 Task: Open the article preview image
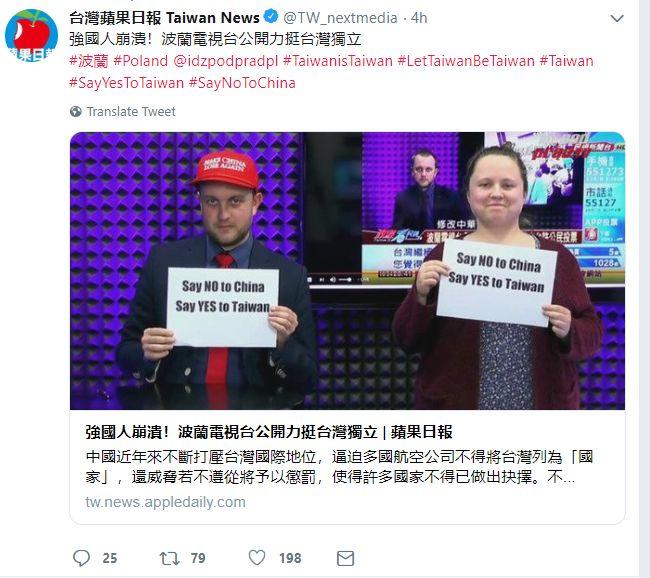(x=347, y=271)
